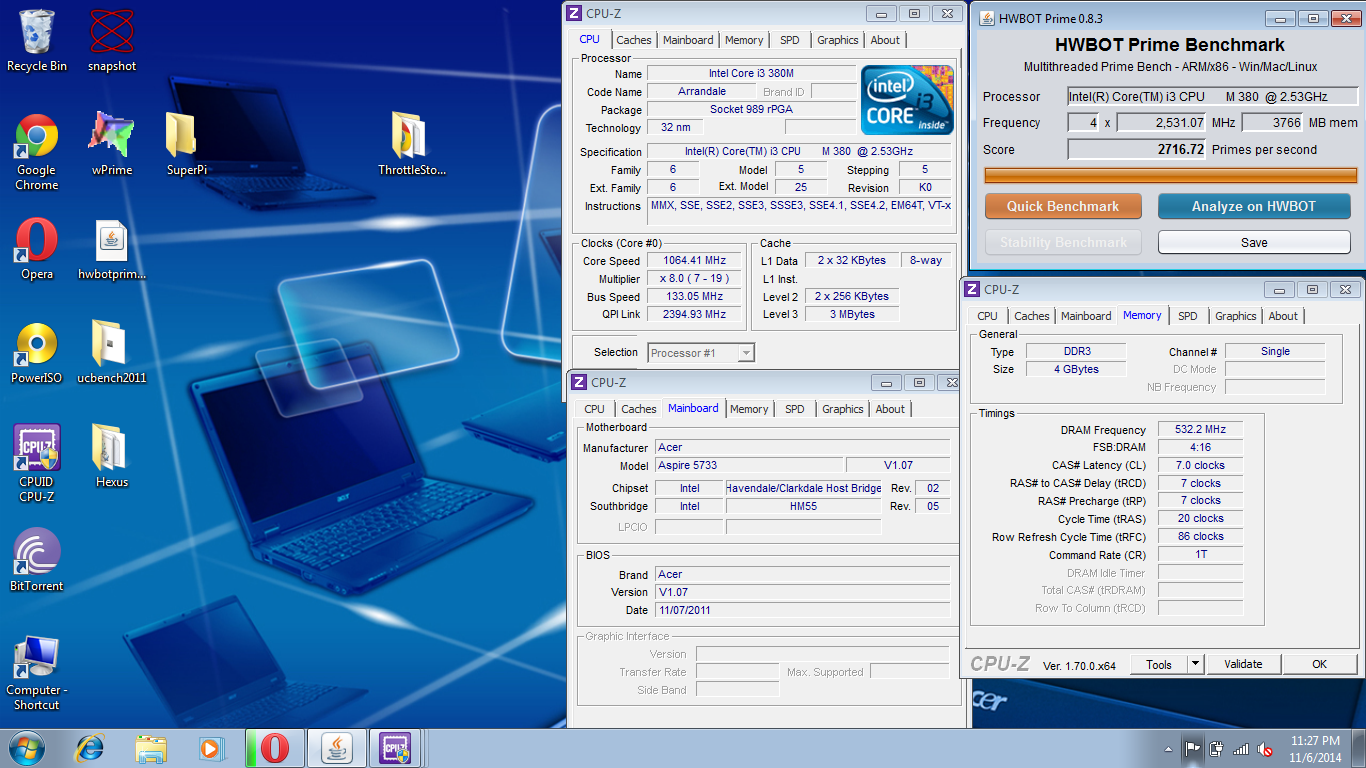
Task: Open About tab in memory CPU-Z window
Action: pos(1283,316)
